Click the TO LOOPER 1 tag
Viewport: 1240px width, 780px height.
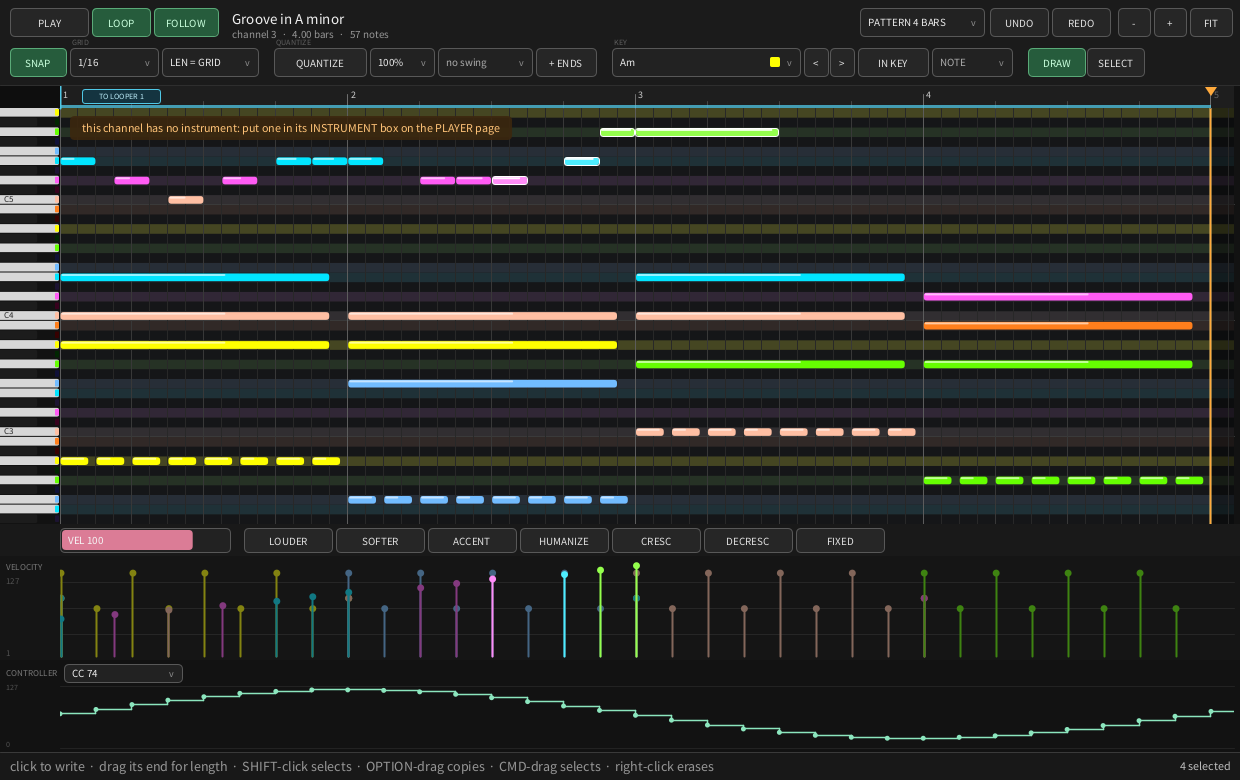(121, 96)
